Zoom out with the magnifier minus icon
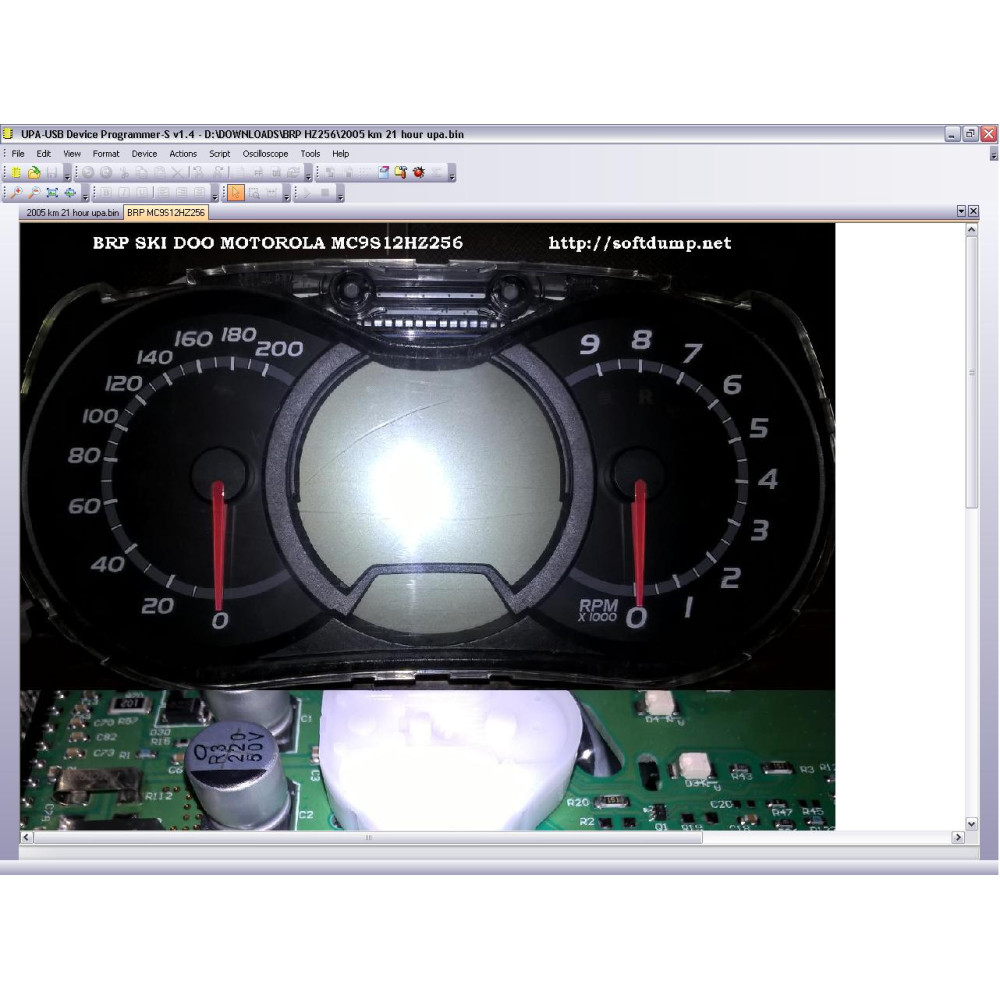 (x=34, y=193)
